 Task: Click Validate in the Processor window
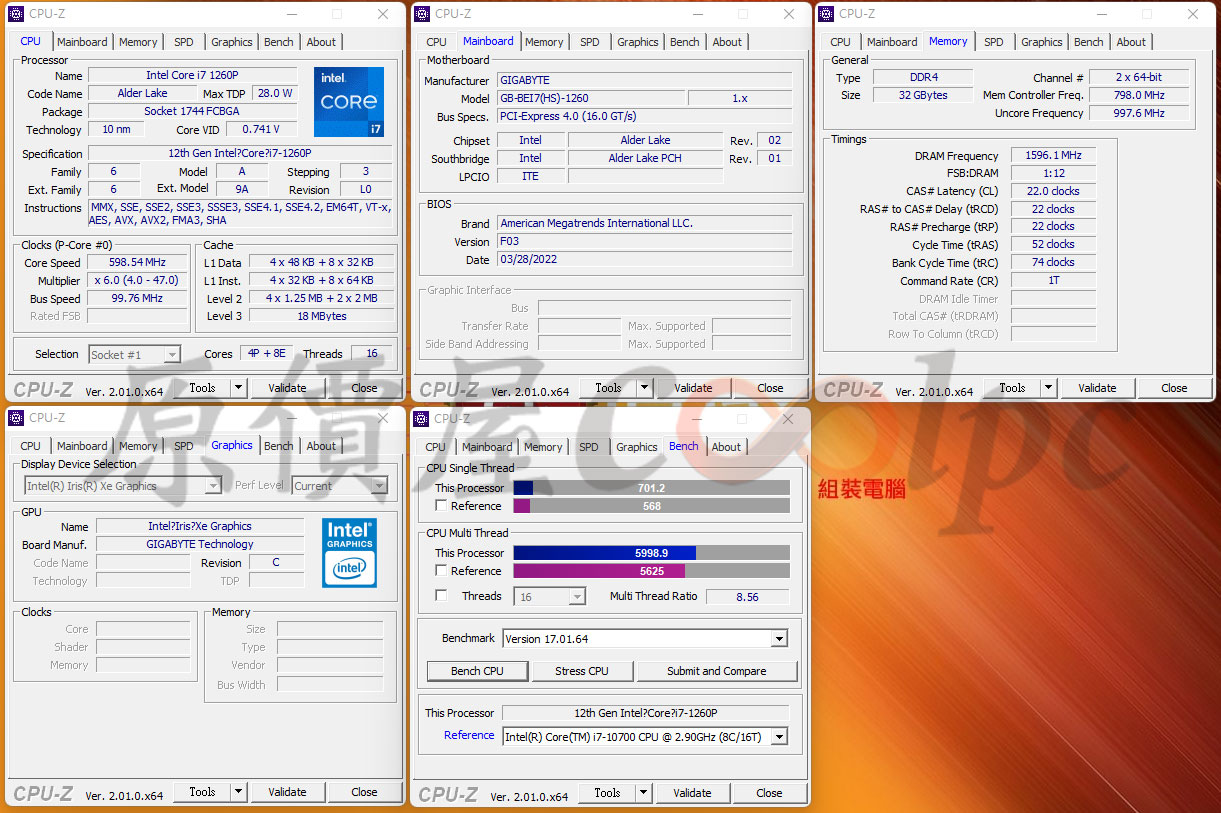(x=287, y=388)
